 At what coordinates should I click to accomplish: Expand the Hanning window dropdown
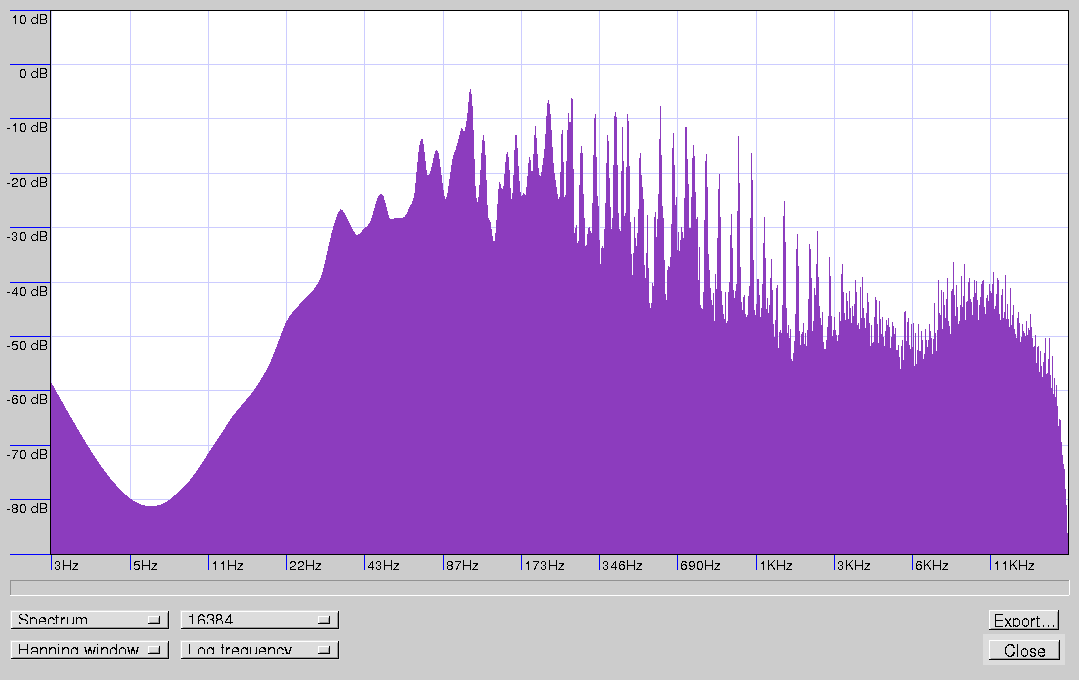[89, 650]
